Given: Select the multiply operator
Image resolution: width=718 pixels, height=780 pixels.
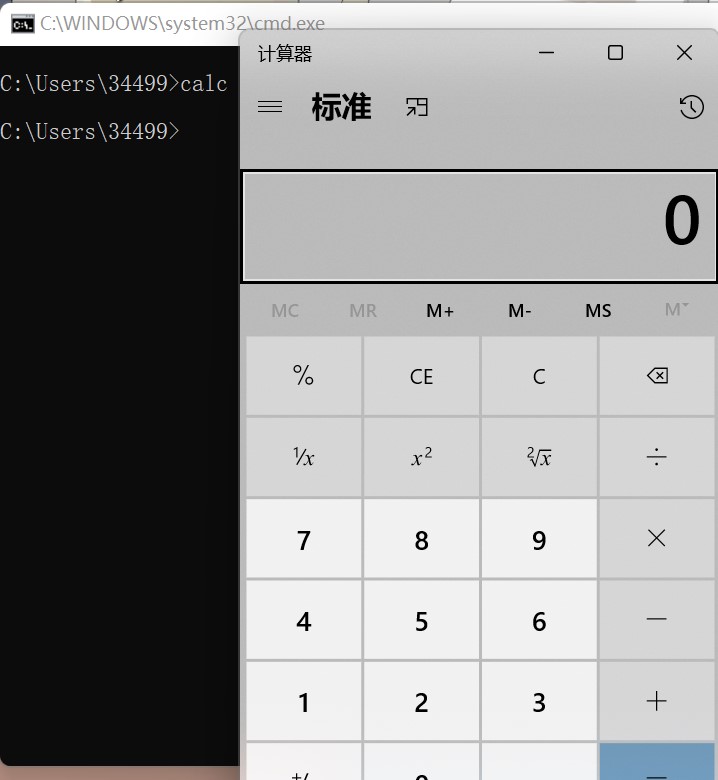Looking at the screenshot, I should click(x=657, y=538).
